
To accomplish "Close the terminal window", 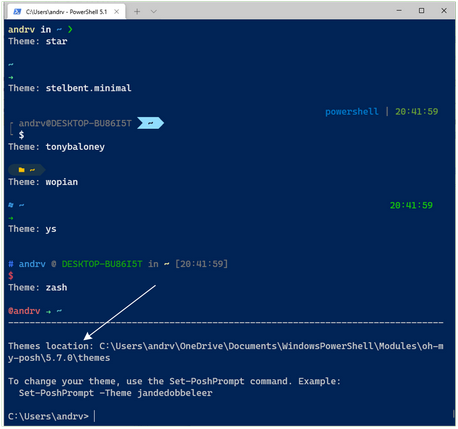I will [444, 11].
